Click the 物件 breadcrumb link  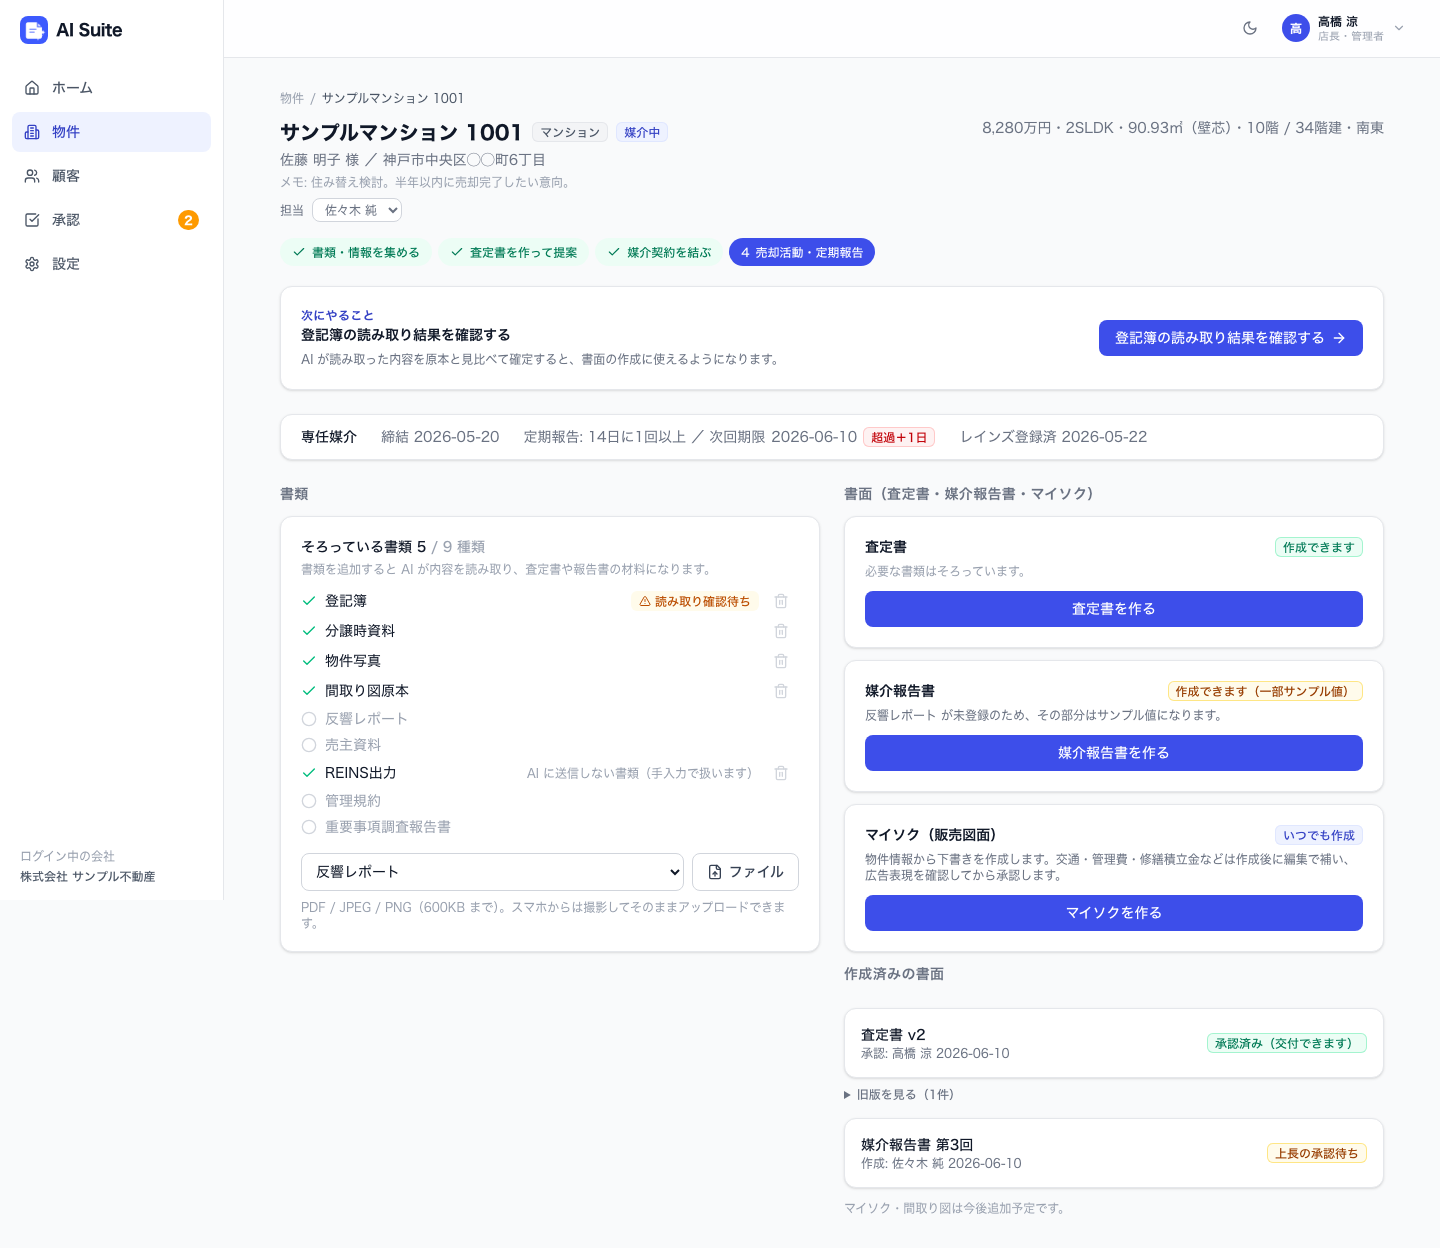coord(292,98)
